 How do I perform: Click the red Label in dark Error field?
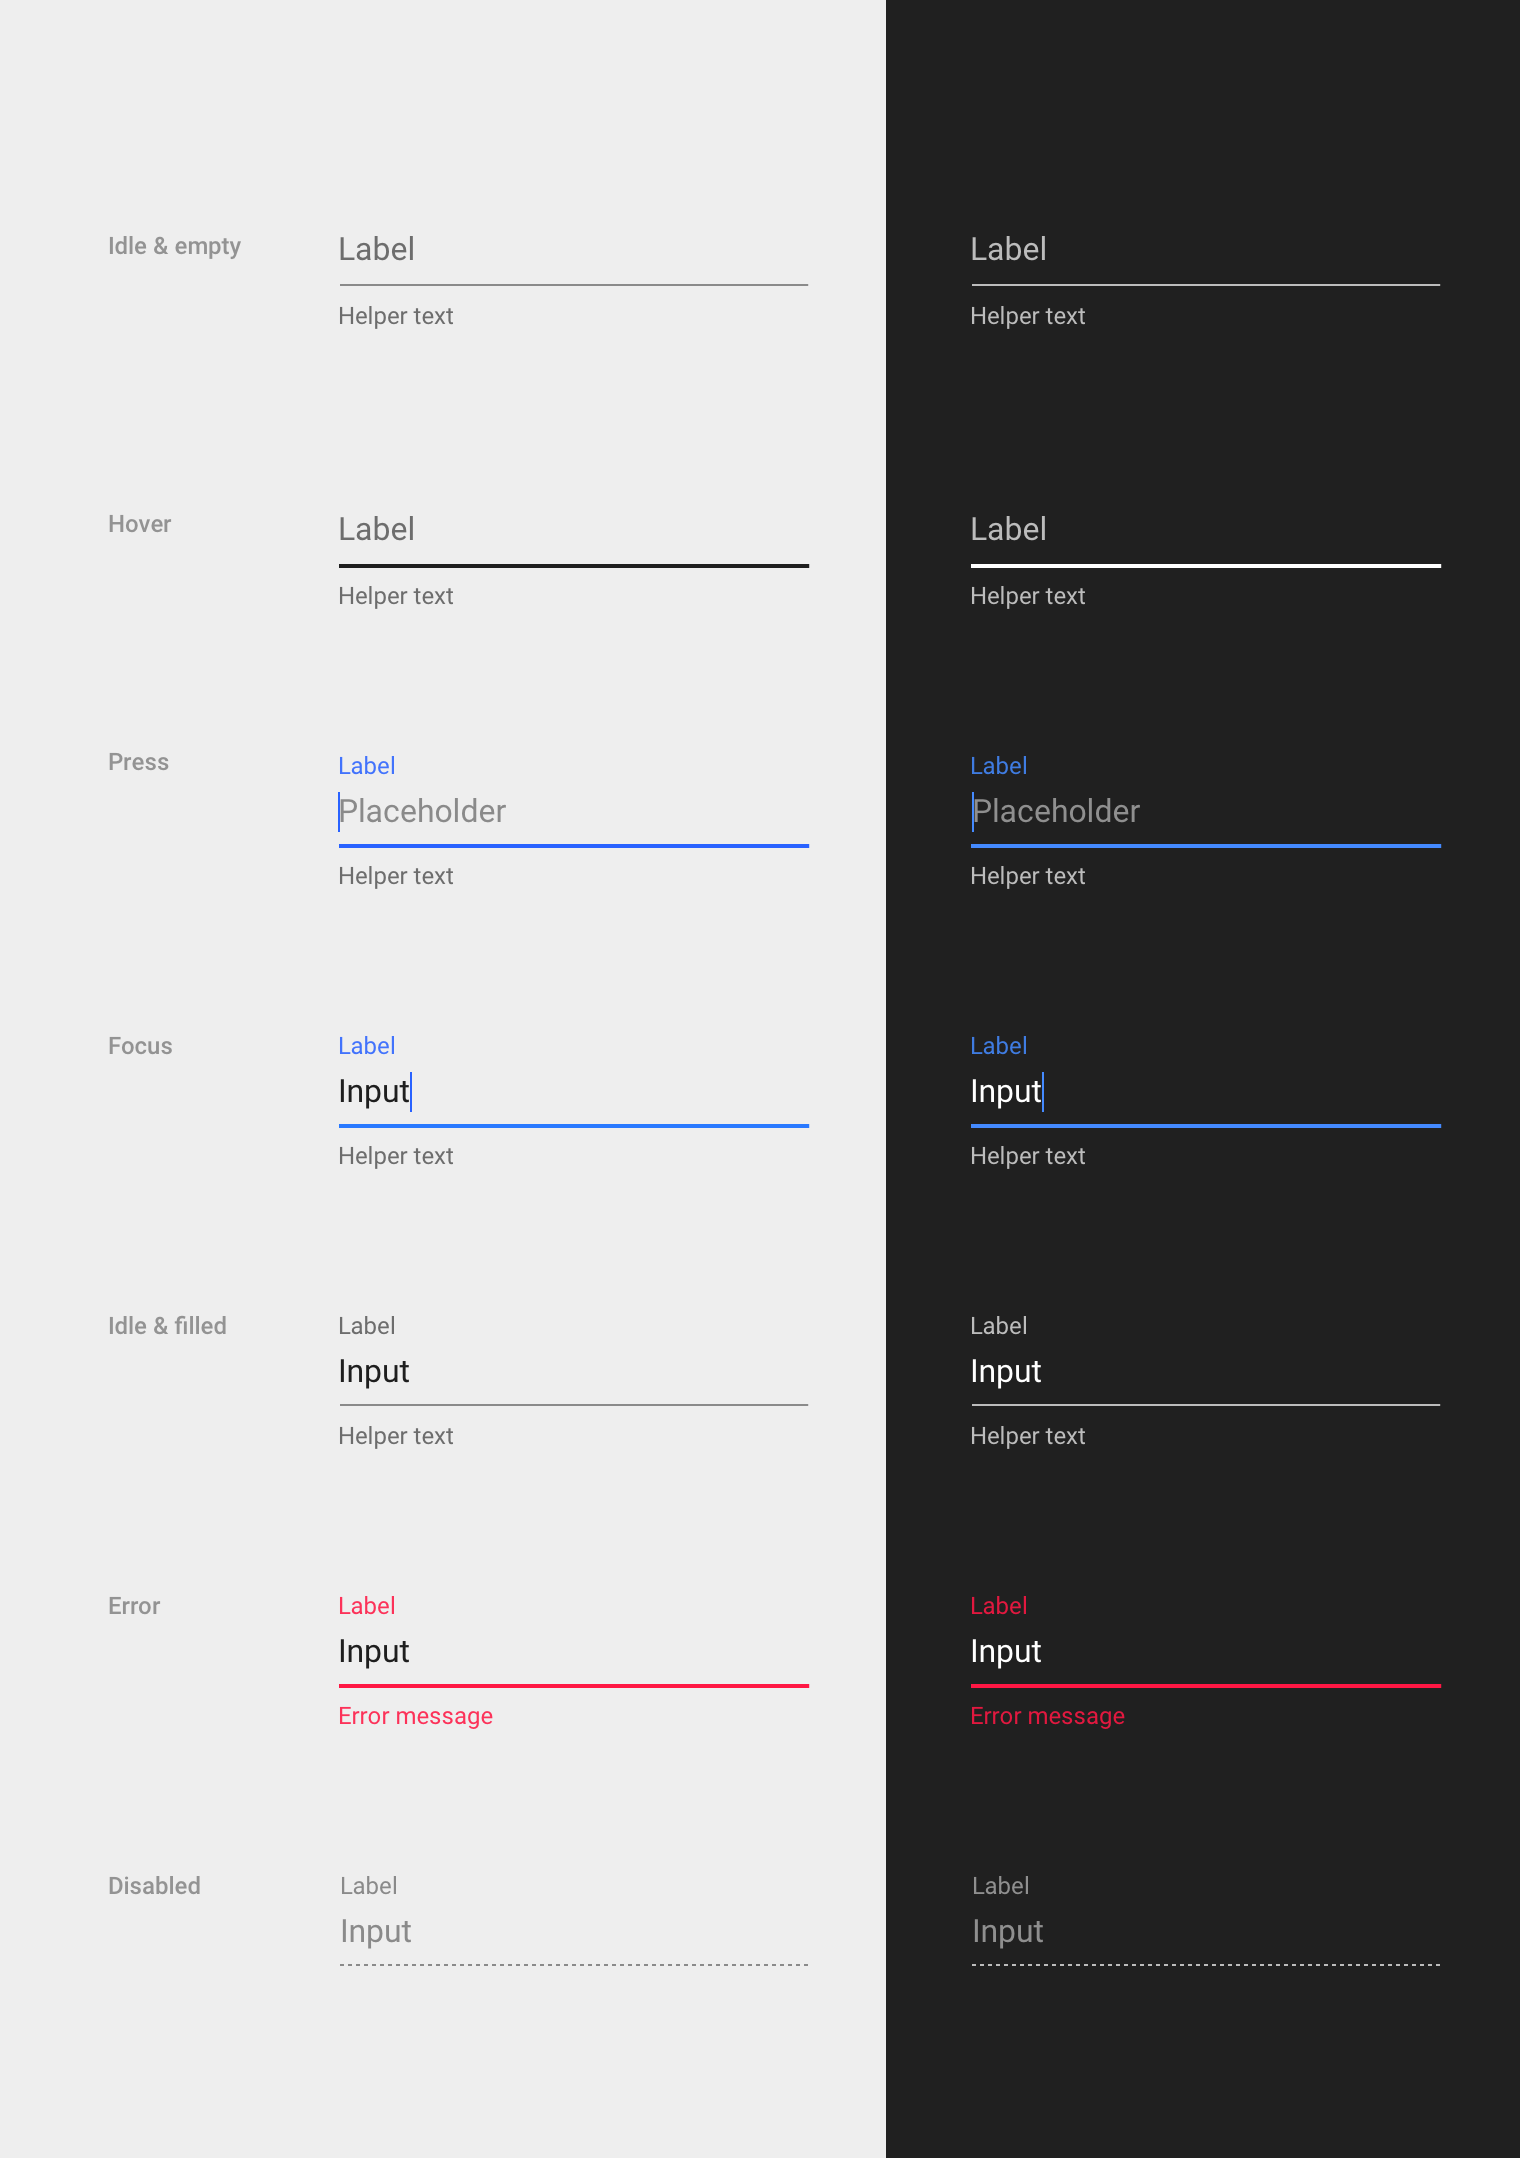click(998, 1606)
